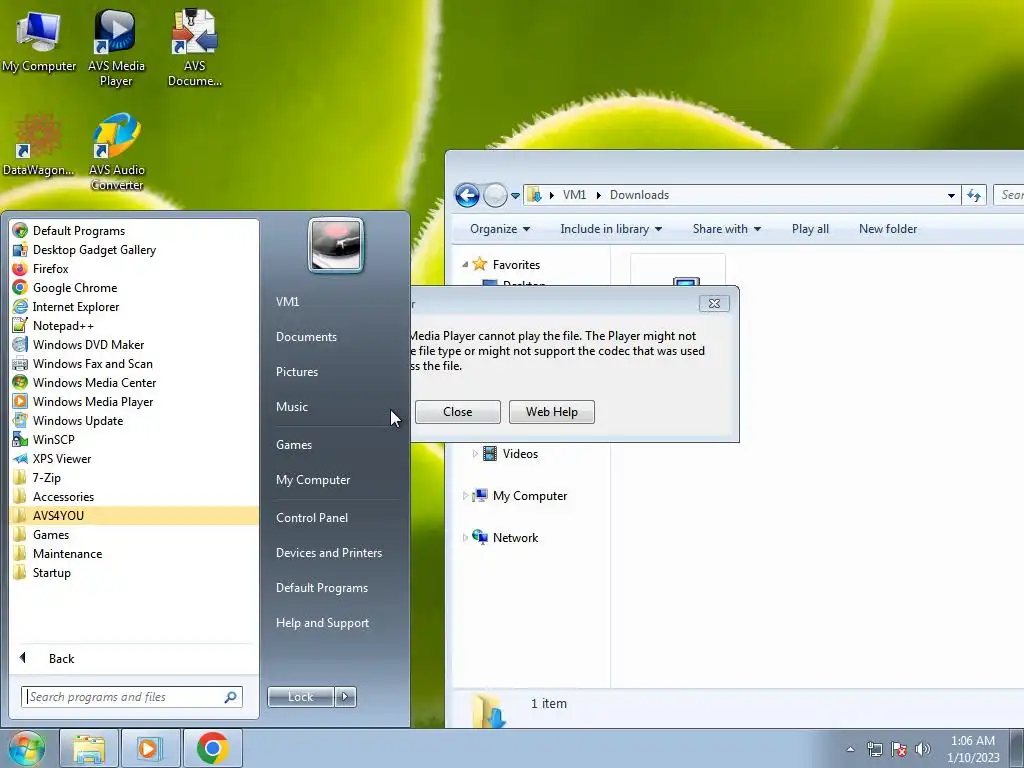Open DataWagon desktop shortcut
This screenshot has height=768, width=1024.
click(x=38, y=146)
